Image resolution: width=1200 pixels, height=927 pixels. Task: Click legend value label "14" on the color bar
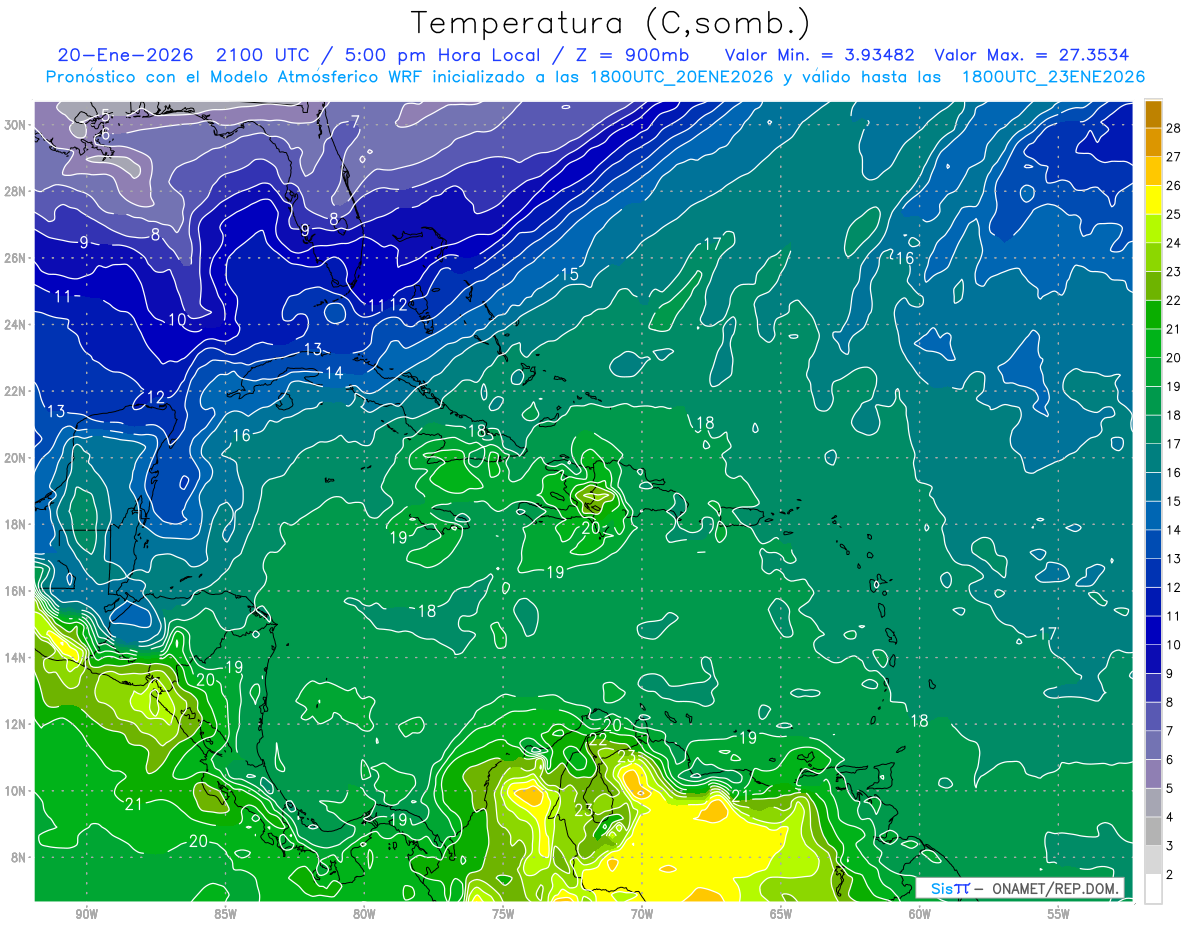coord(1175,530)
